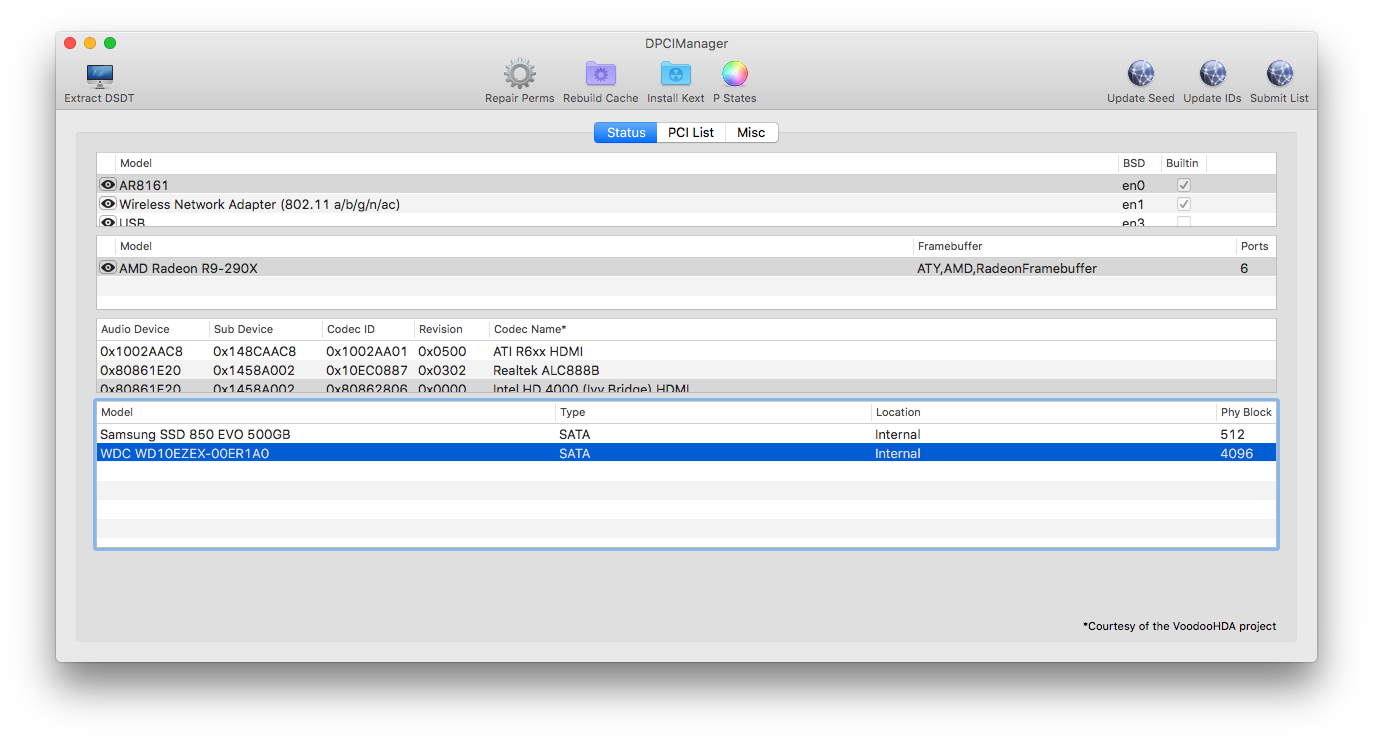Click Wireless Network Adapter (802.11 a/b/g/n/ac) entry

pyautogui.click(x=260, y=204)
